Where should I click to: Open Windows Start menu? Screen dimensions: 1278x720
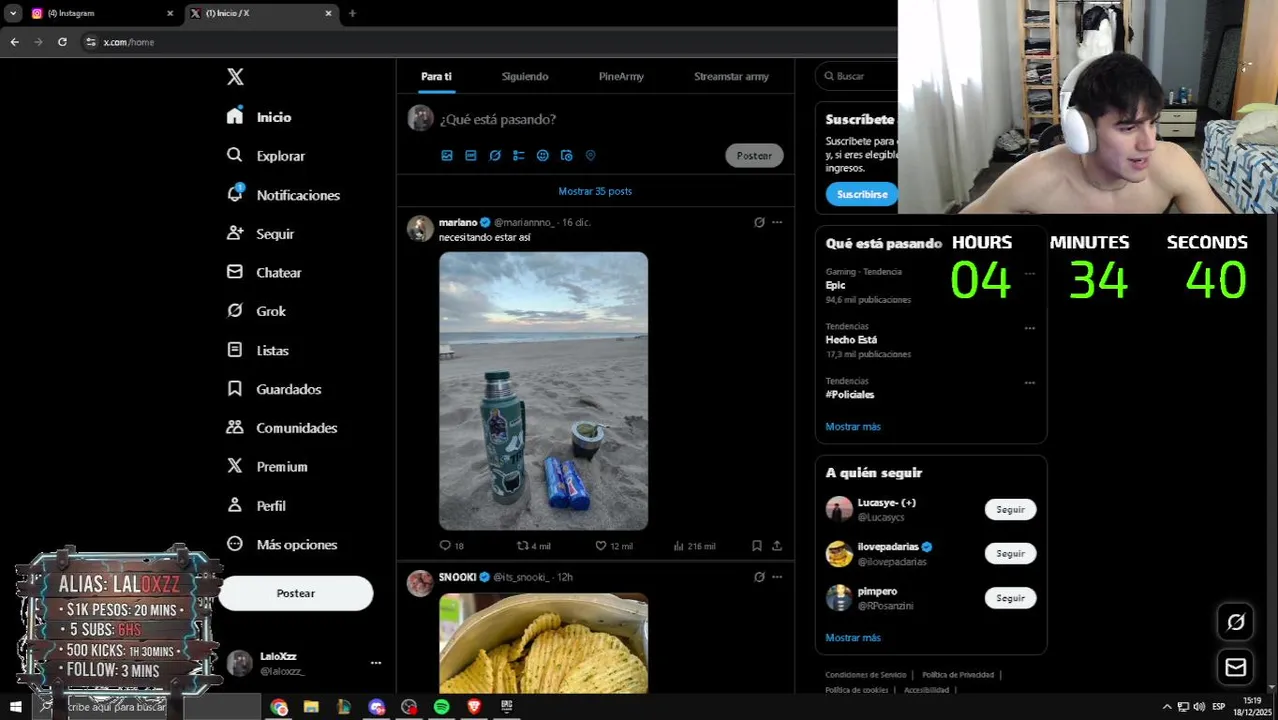(x=15, y=707)
